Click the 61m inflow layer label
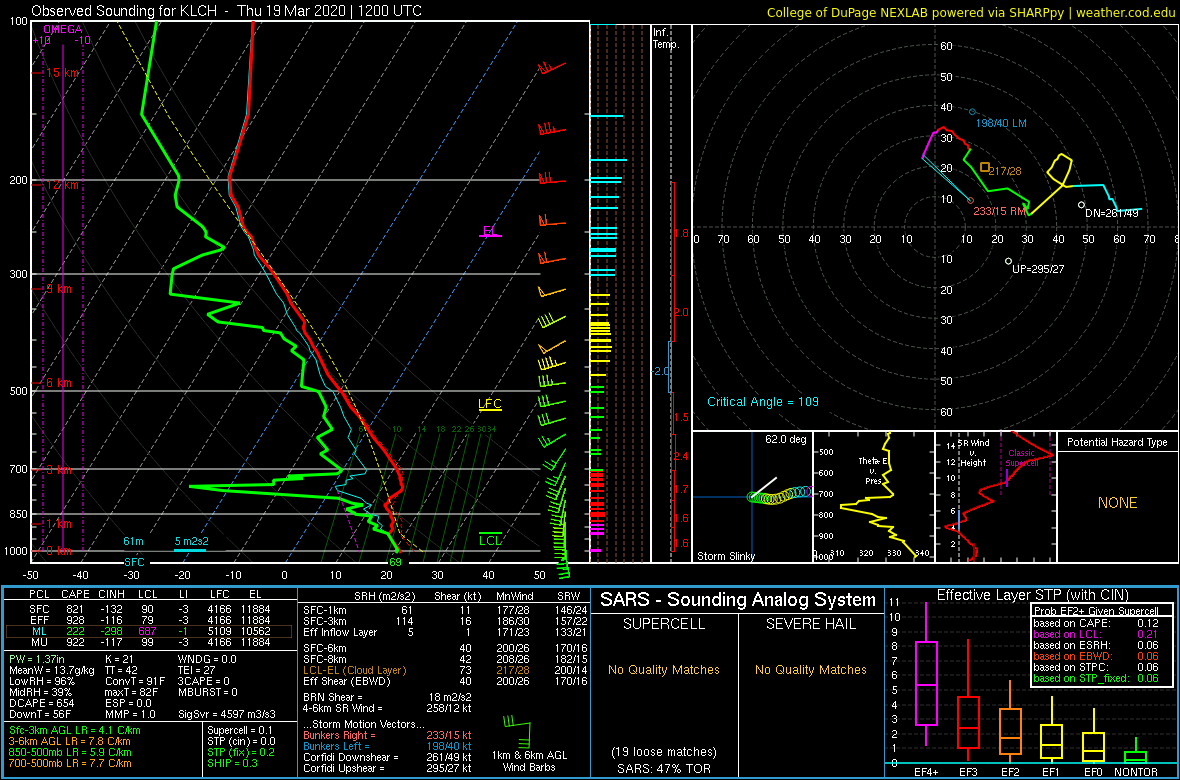The image size is (1180, 780). tap(134, 541)
